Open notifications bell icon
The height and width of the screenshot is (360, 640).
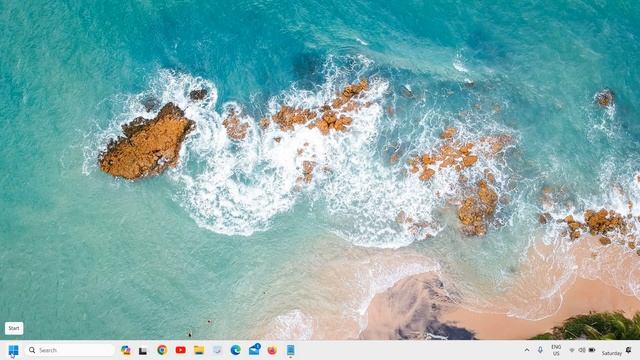(629, 350)
